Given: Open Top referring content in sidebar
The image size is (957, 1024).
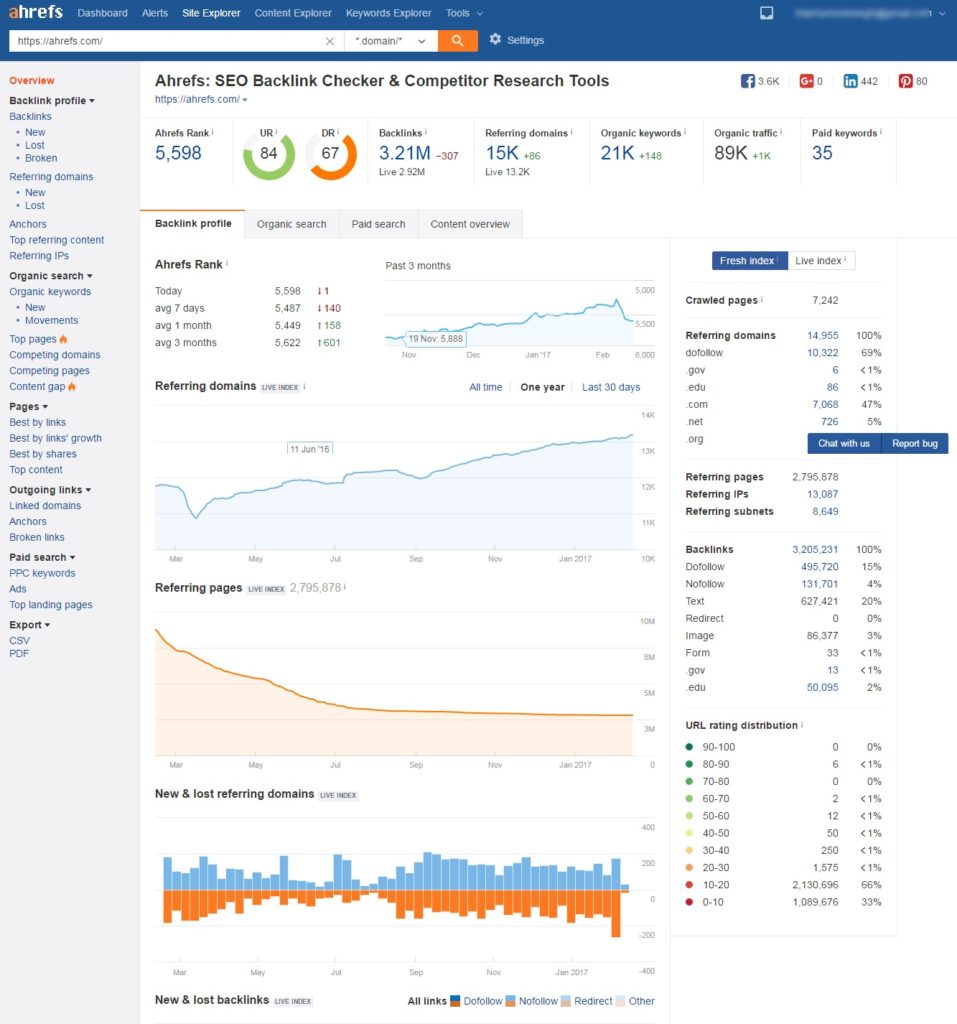Looking at the screenshot, I should tap(57, 240).
